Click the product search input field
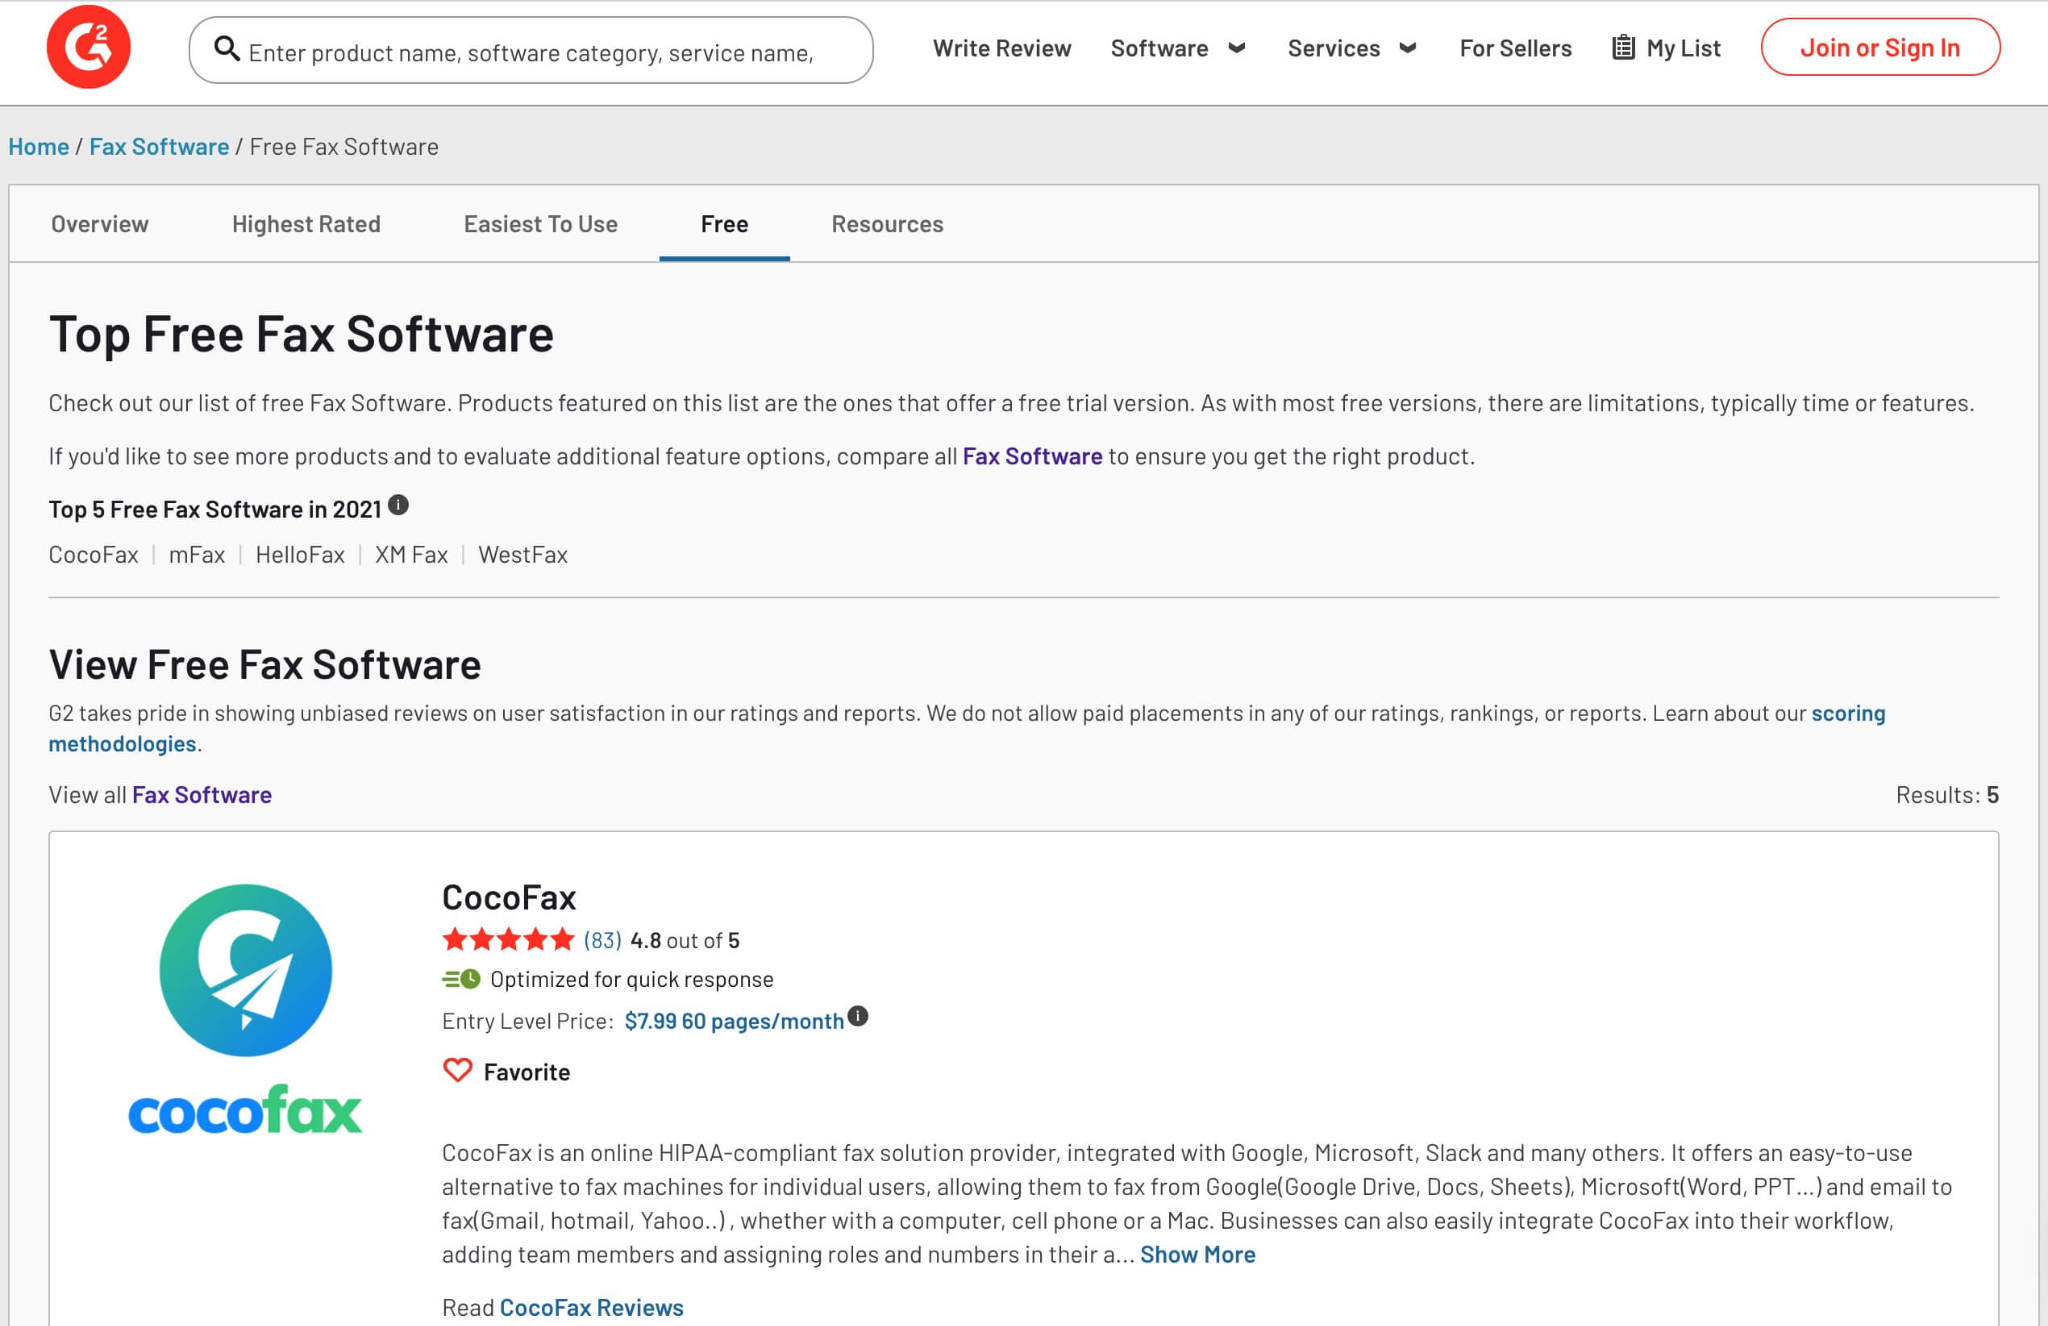Viewport: 2048px width, 1326px height. [540, 52]
